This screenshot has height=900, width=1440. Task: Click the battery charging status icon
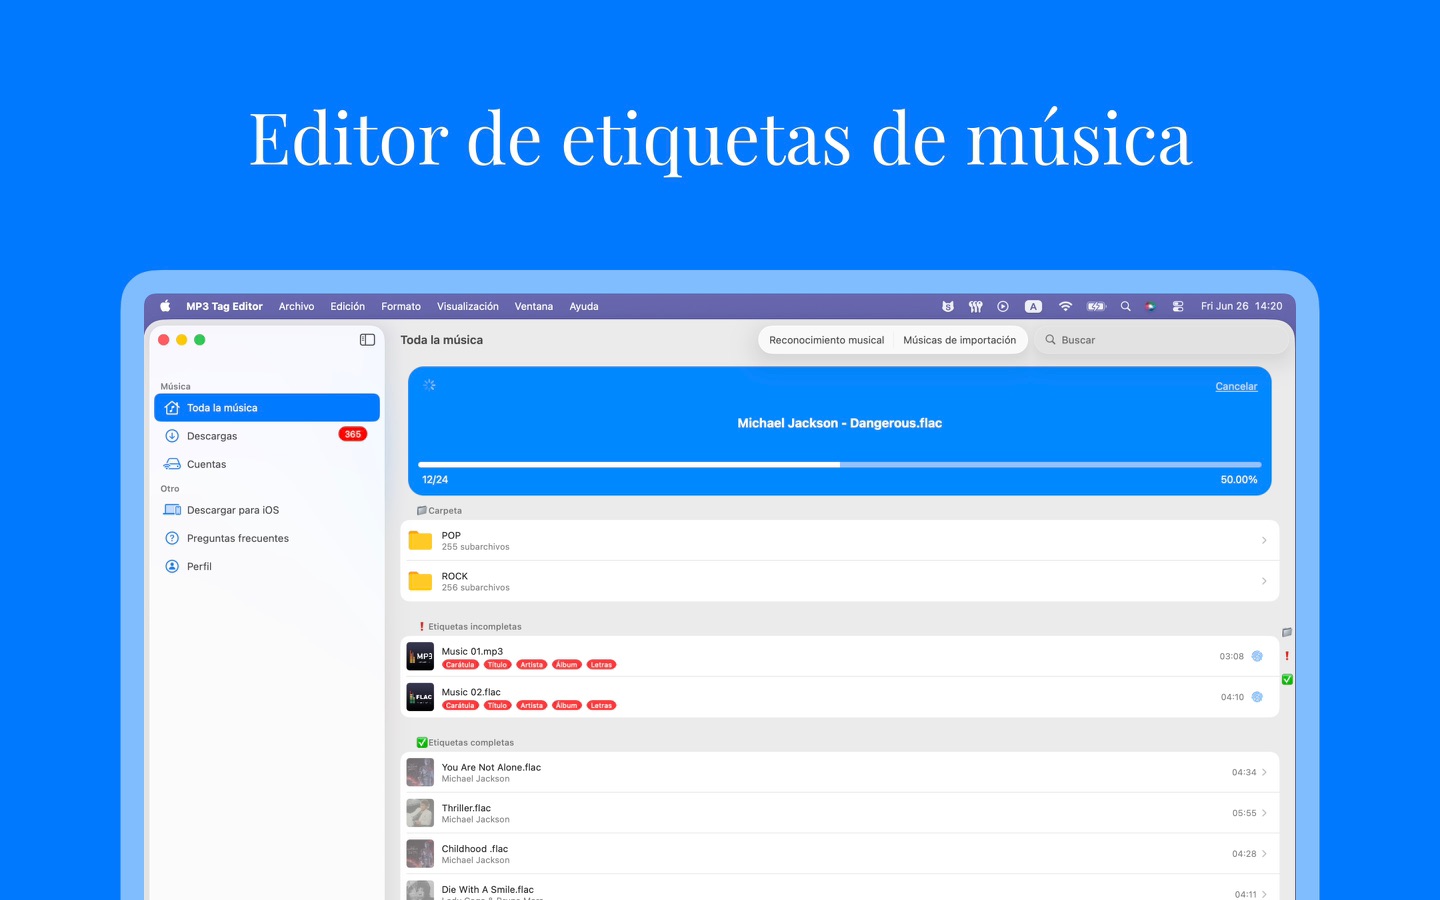click(x=1096, y=306)
